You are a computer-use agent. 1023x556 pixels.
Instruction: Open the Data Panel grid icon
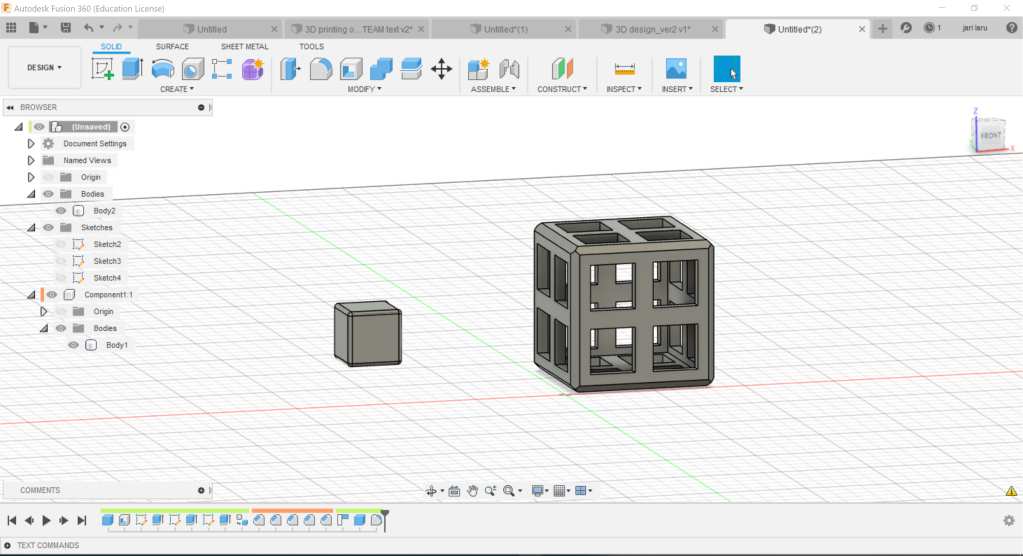[x=11, y=28]
